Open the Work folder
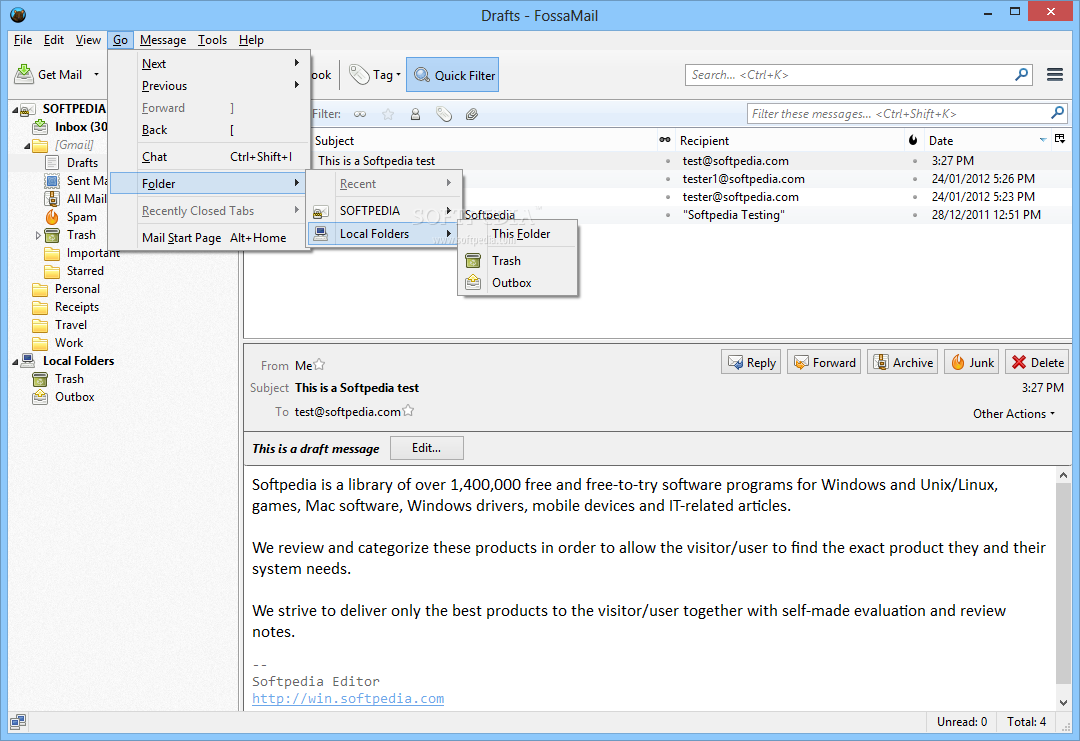 [58, 342]
